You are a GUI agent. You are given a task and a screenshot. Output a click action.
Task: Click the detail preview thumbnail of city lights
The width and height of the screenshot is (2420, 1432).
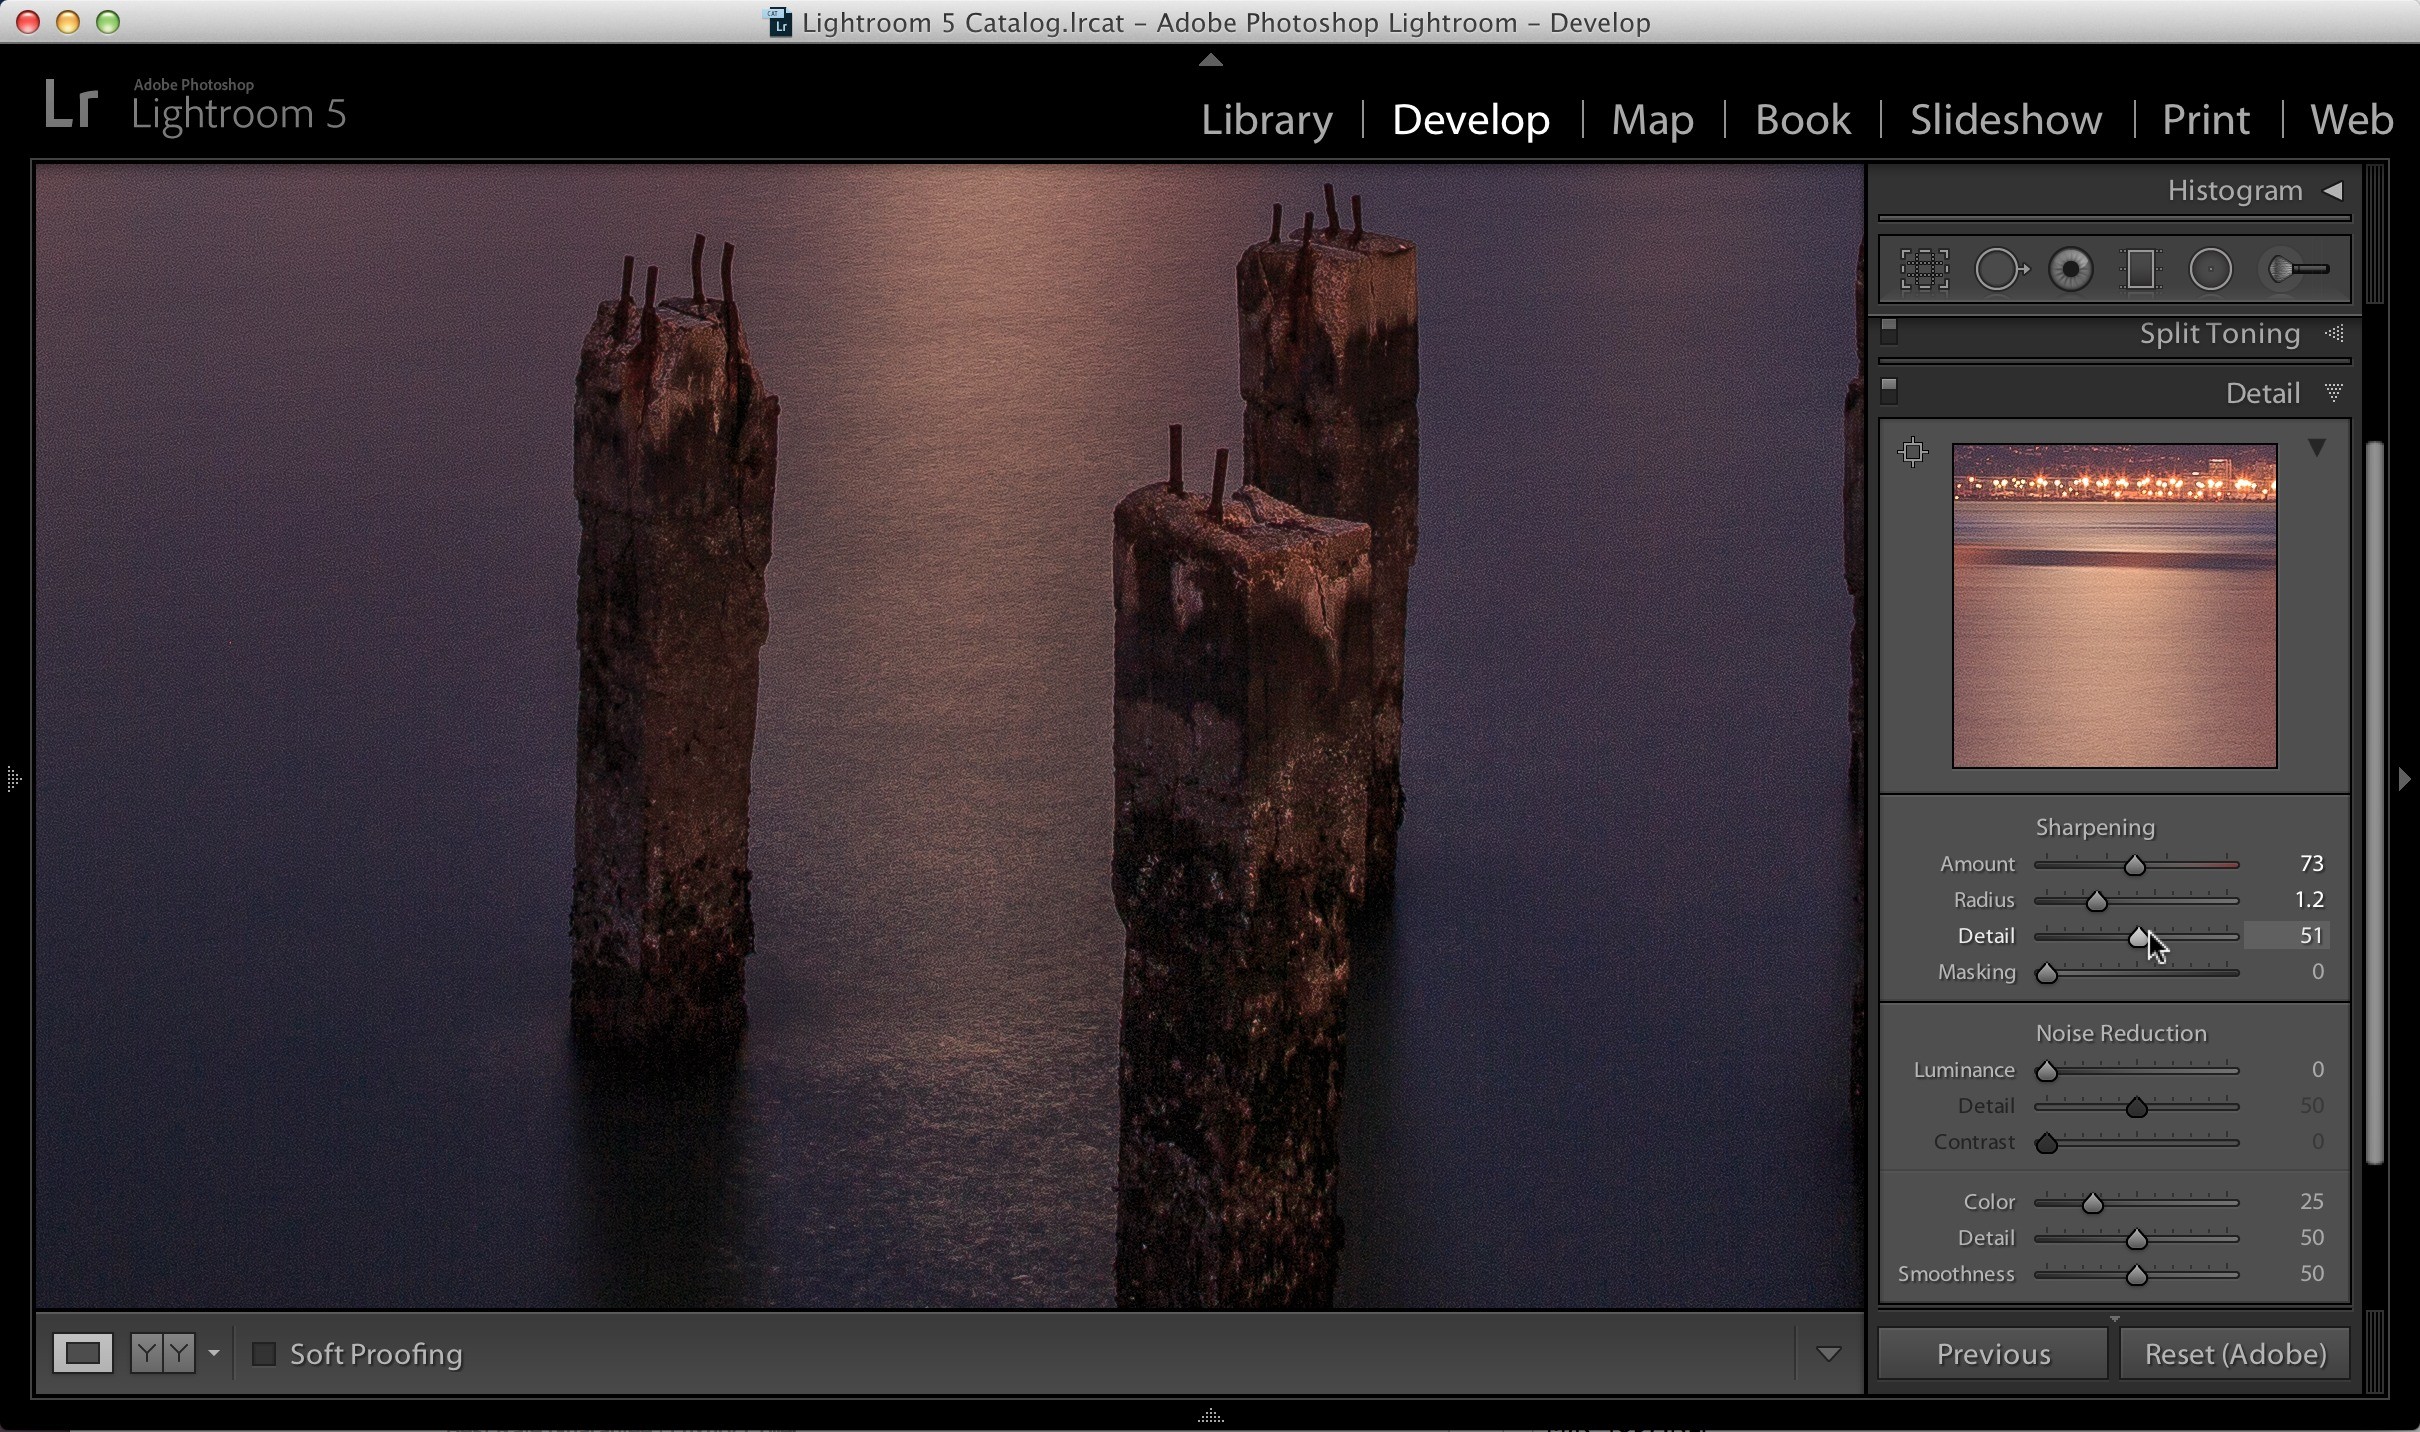[2114, 606]
